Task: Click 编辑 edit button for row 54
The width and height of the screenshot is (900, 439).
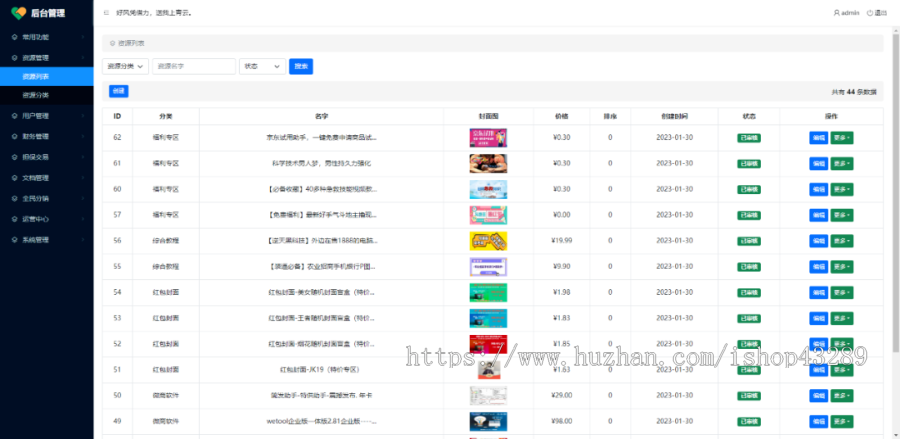Action: [818, 293]
